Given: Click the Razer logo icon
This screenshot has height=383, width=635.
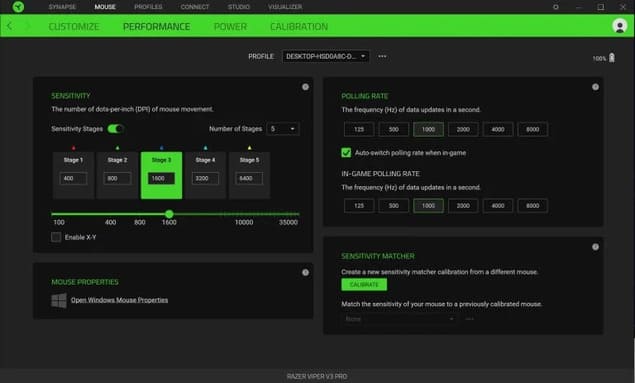Looking at the screenshot, I should pyautogui.click(x=18, y=6).
